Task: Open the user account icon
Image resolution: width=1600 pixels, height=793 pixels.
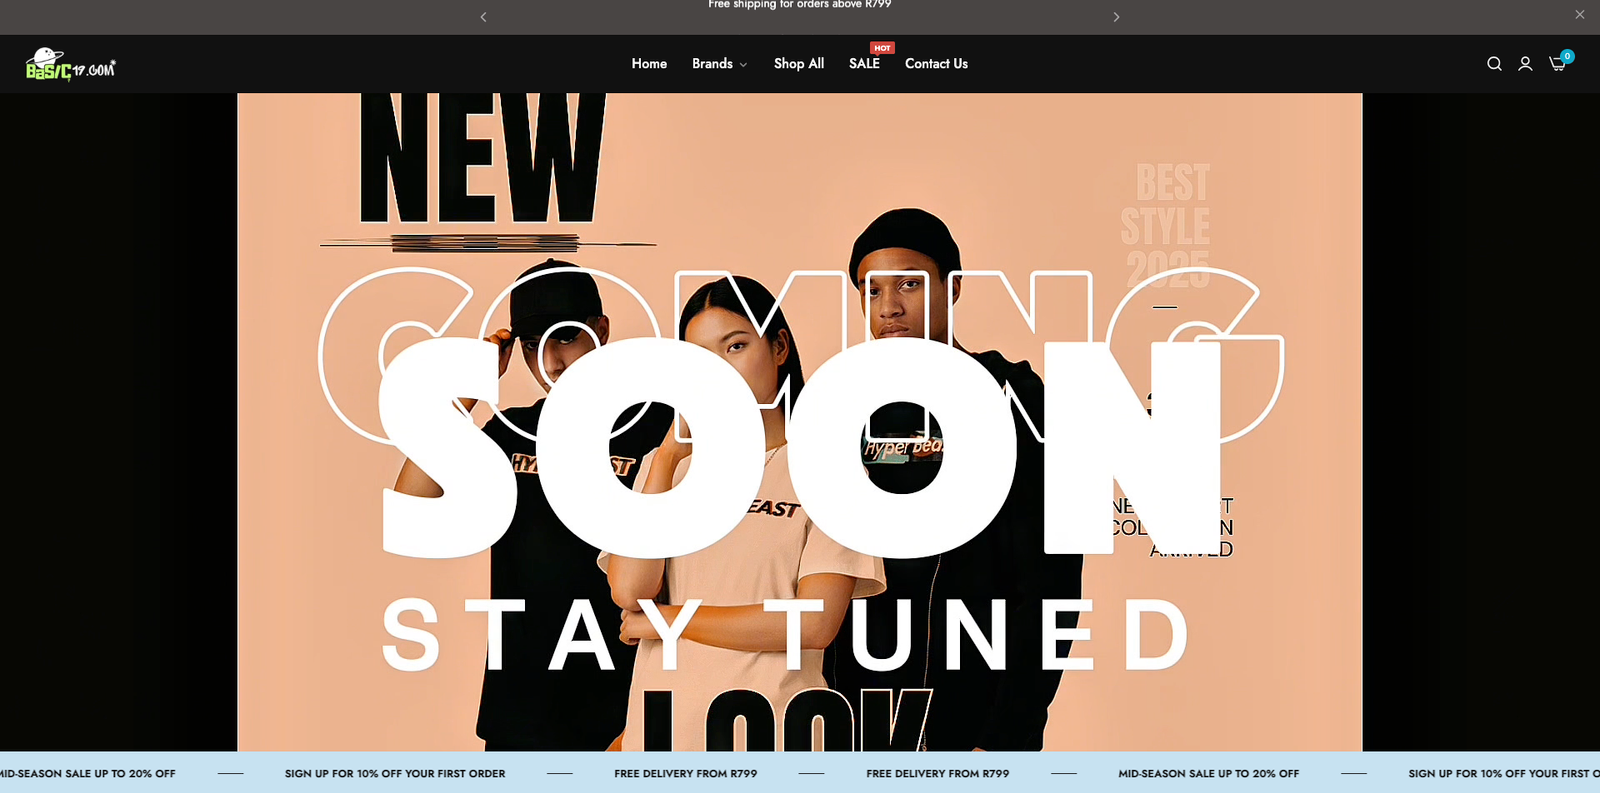Action: pos(1525,64)
